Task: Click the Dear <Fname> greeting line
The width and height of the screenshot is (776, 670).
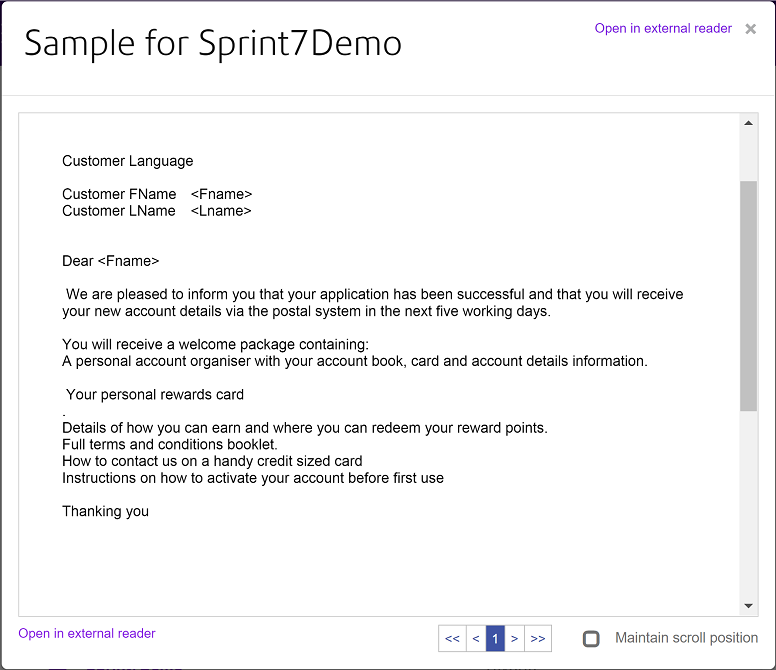Action: (110, 261)
